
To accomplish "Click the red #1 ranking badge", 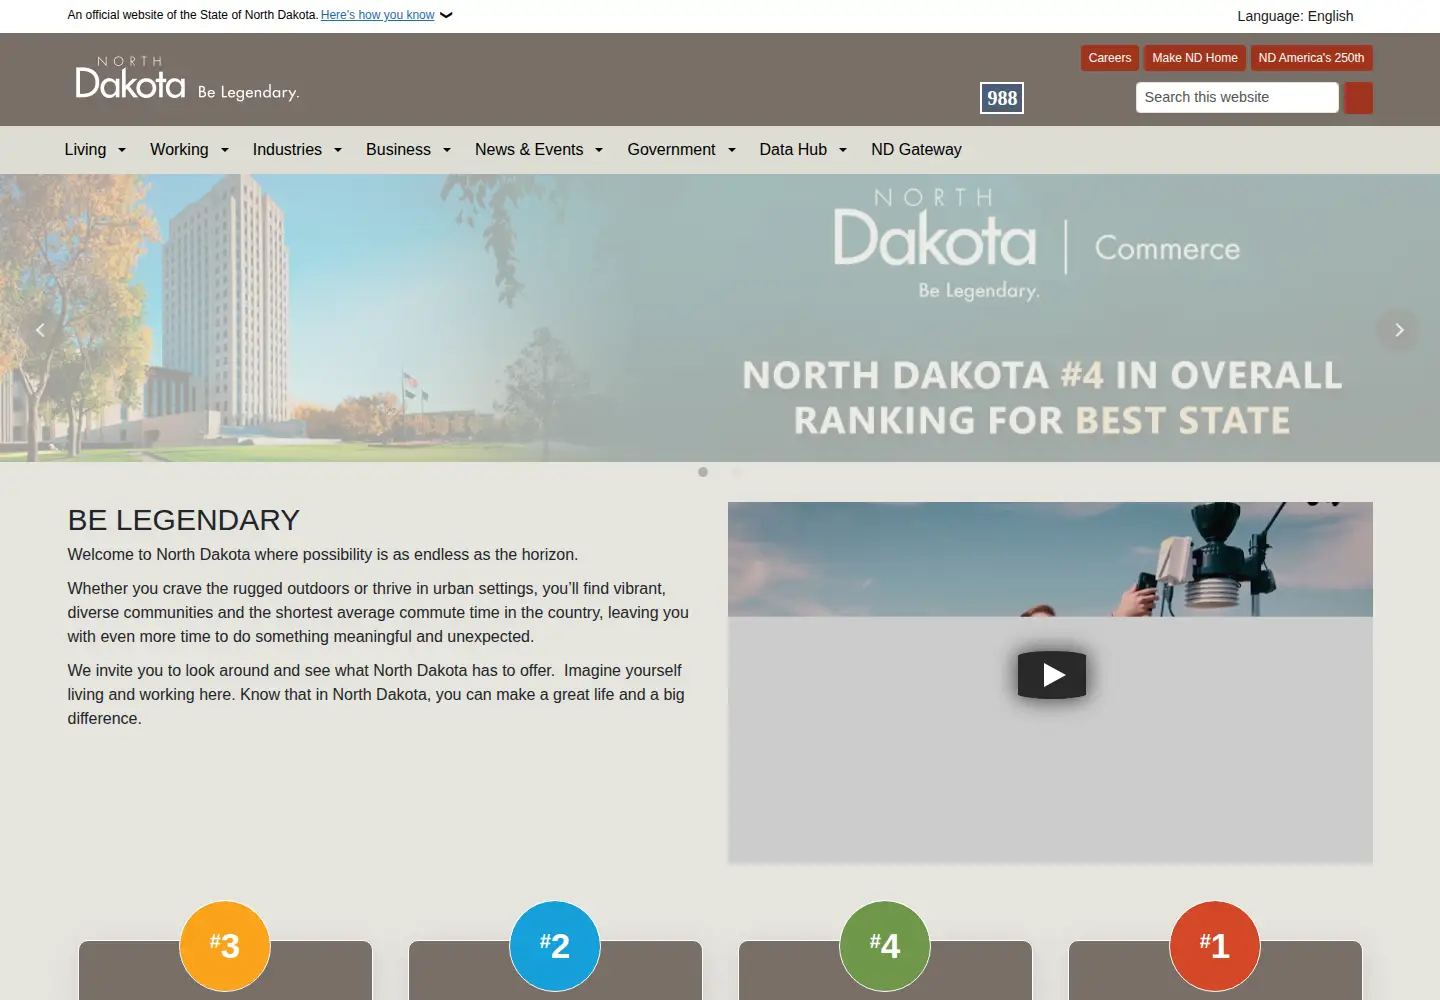I will click(1215, 946).
